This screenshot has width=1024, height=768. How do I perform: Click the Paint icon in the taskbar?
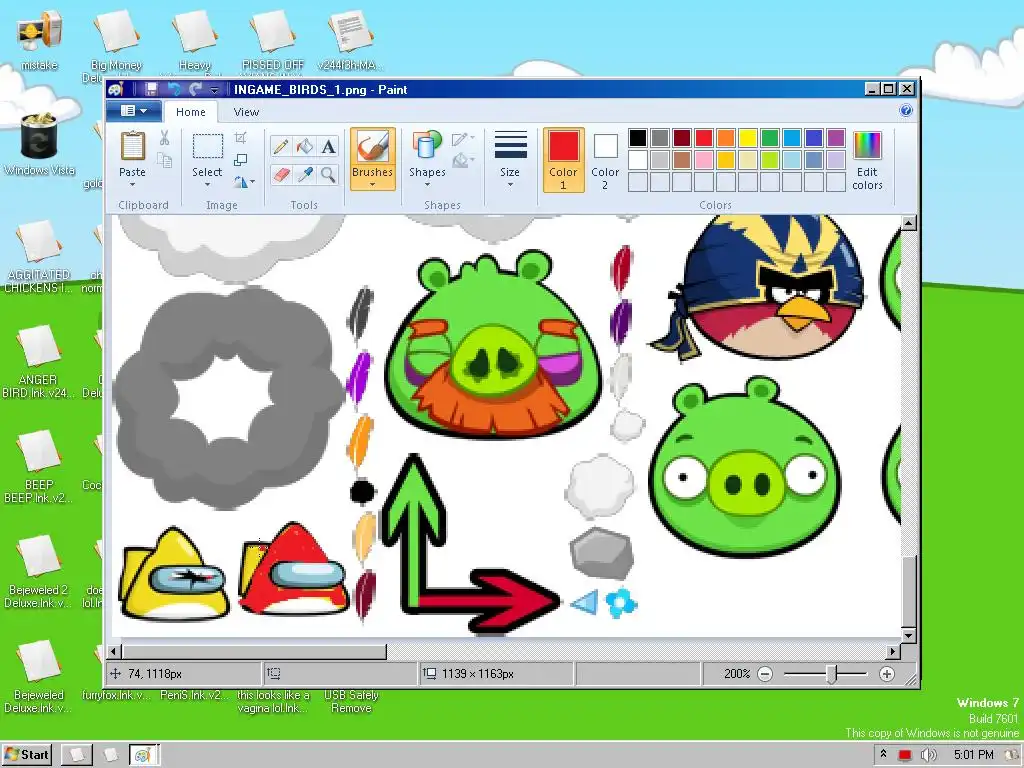click(x=143, y=755)
